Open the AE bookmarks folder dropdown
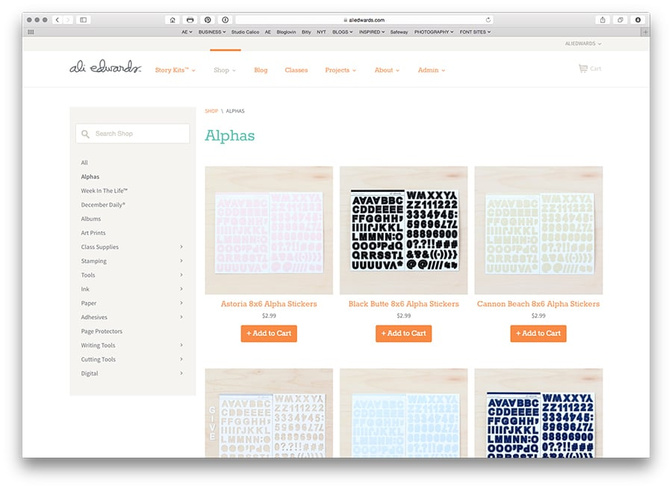672x489 pixels. pos(186,32)
